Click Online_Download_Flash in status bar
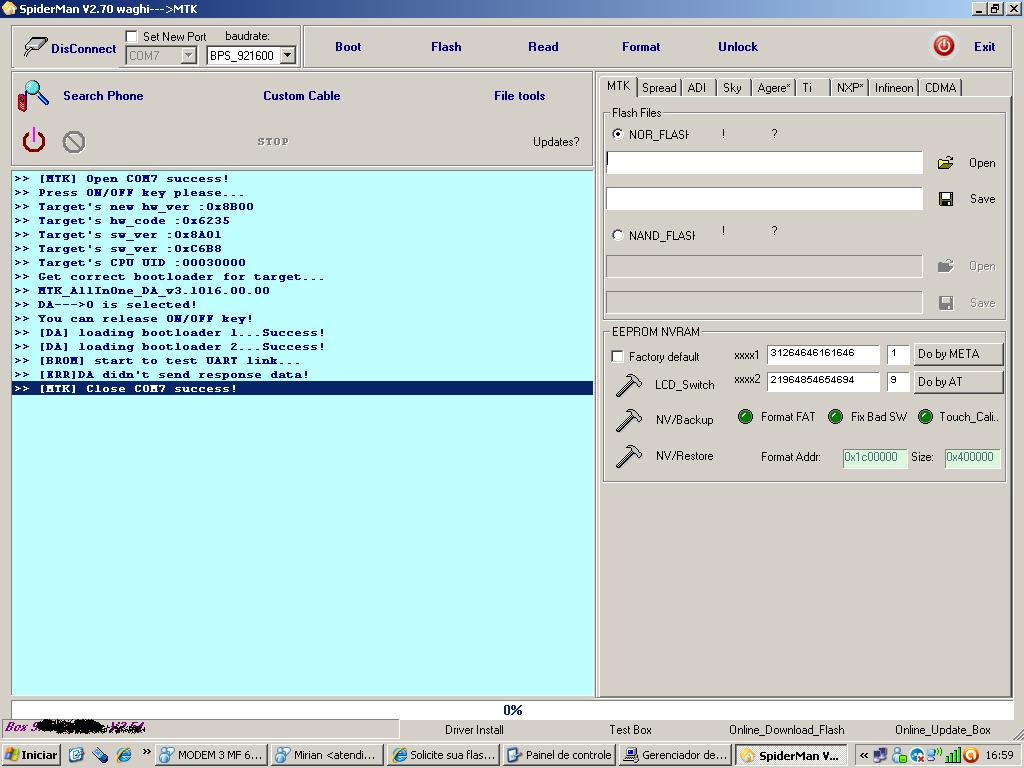Viewport: 1024px width, 768px height. pos(786,729)
